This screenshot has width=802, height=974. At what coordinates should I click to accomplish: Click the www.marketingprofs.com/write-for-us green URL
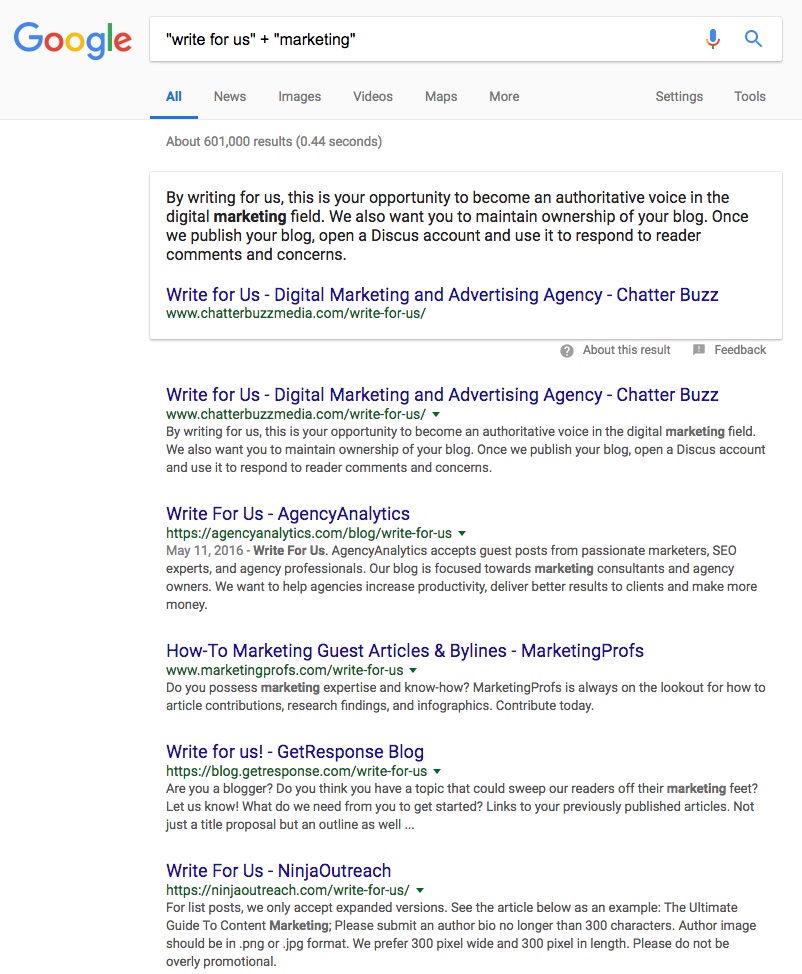click(x=285, y=670)
